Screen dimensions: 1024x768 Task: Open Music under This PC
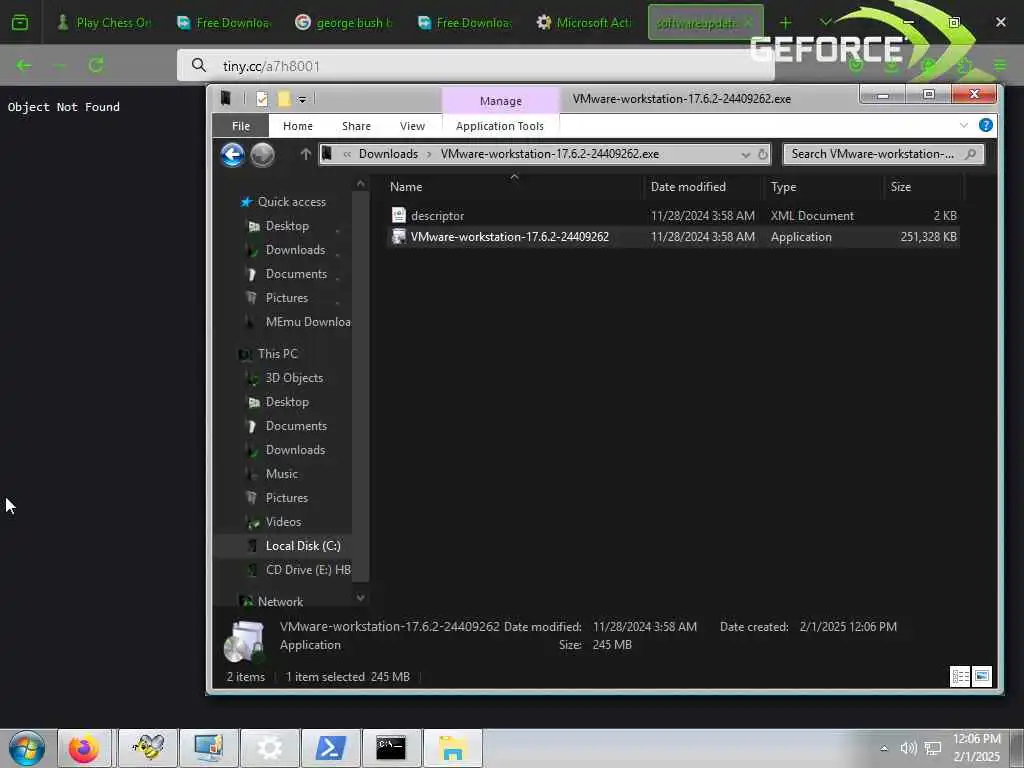click(x=281, y=474)
